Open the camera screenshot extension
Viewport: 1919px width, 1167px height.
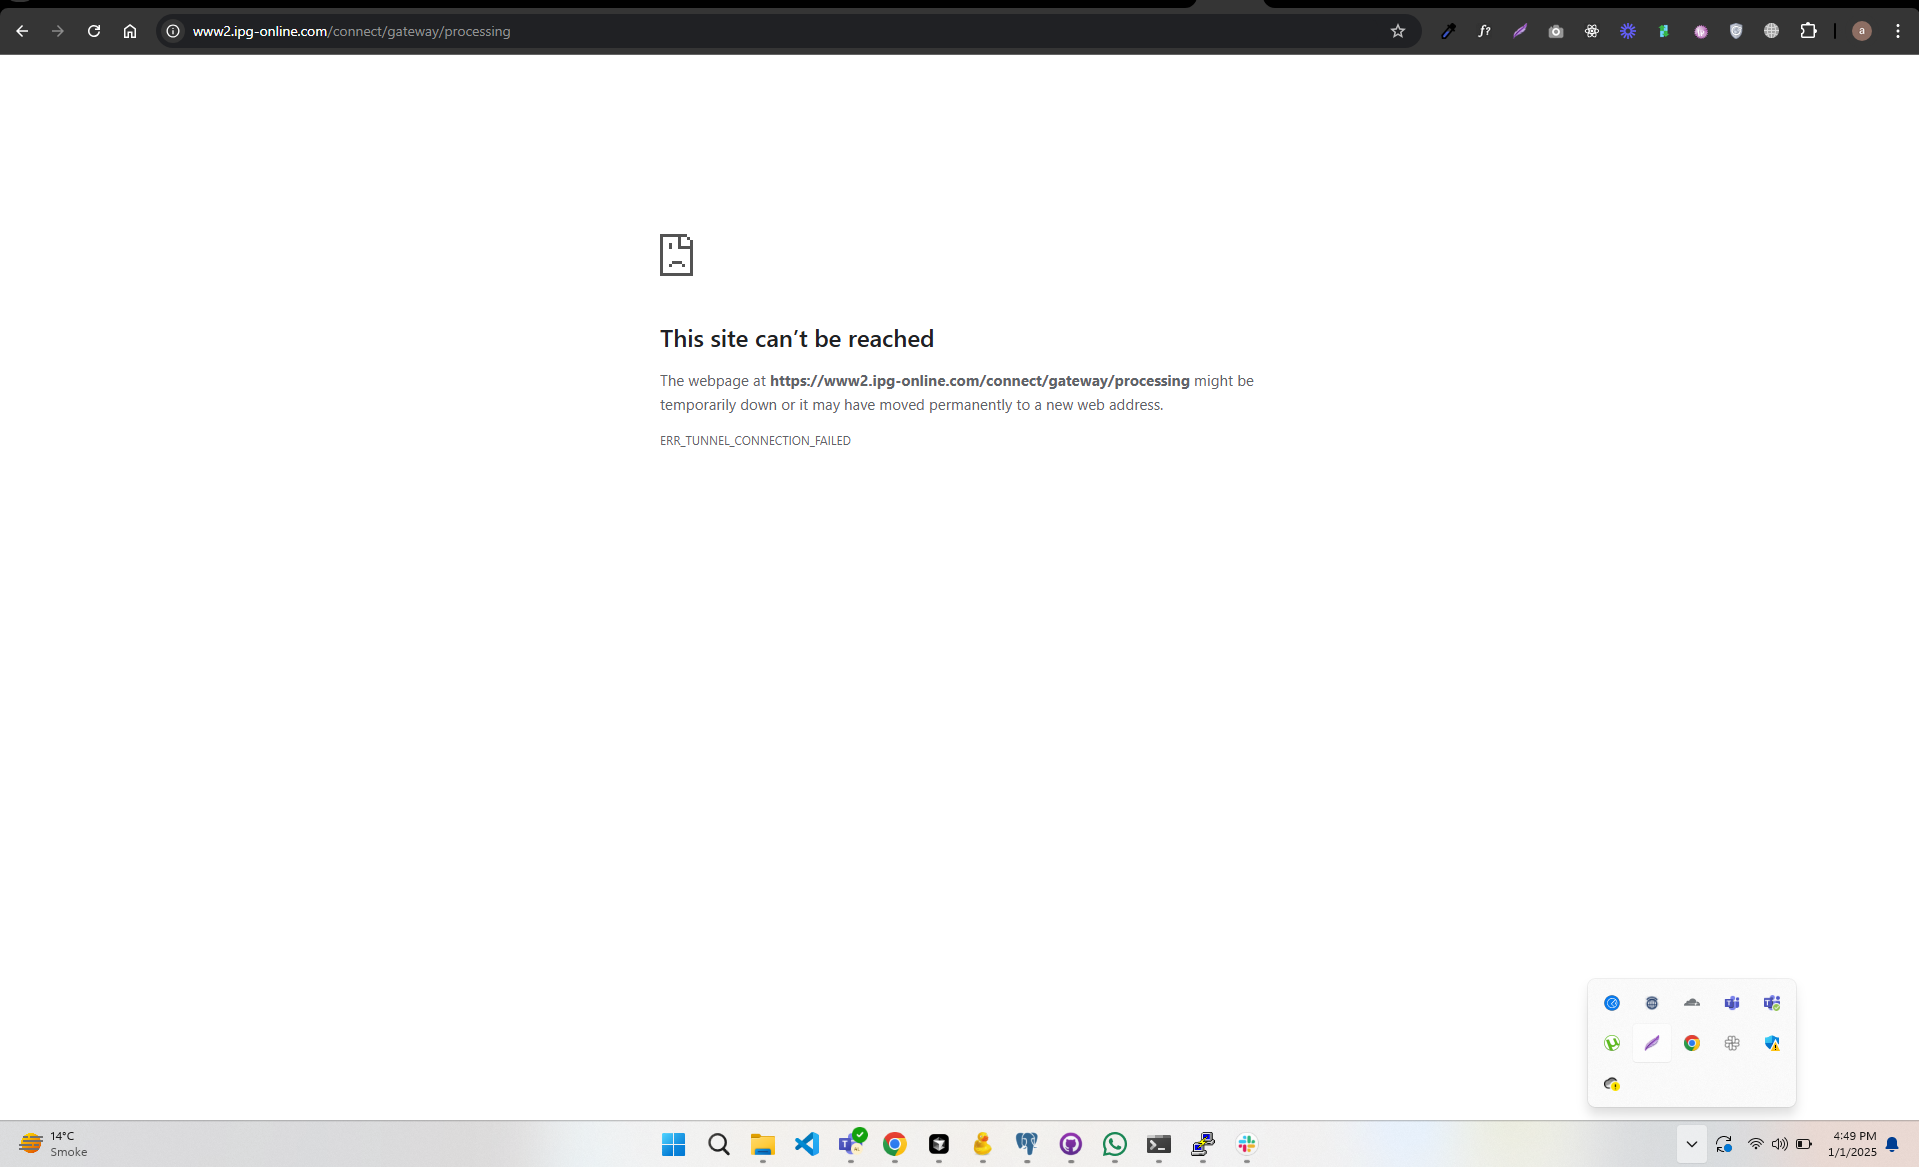click(x=1556, y=31)
